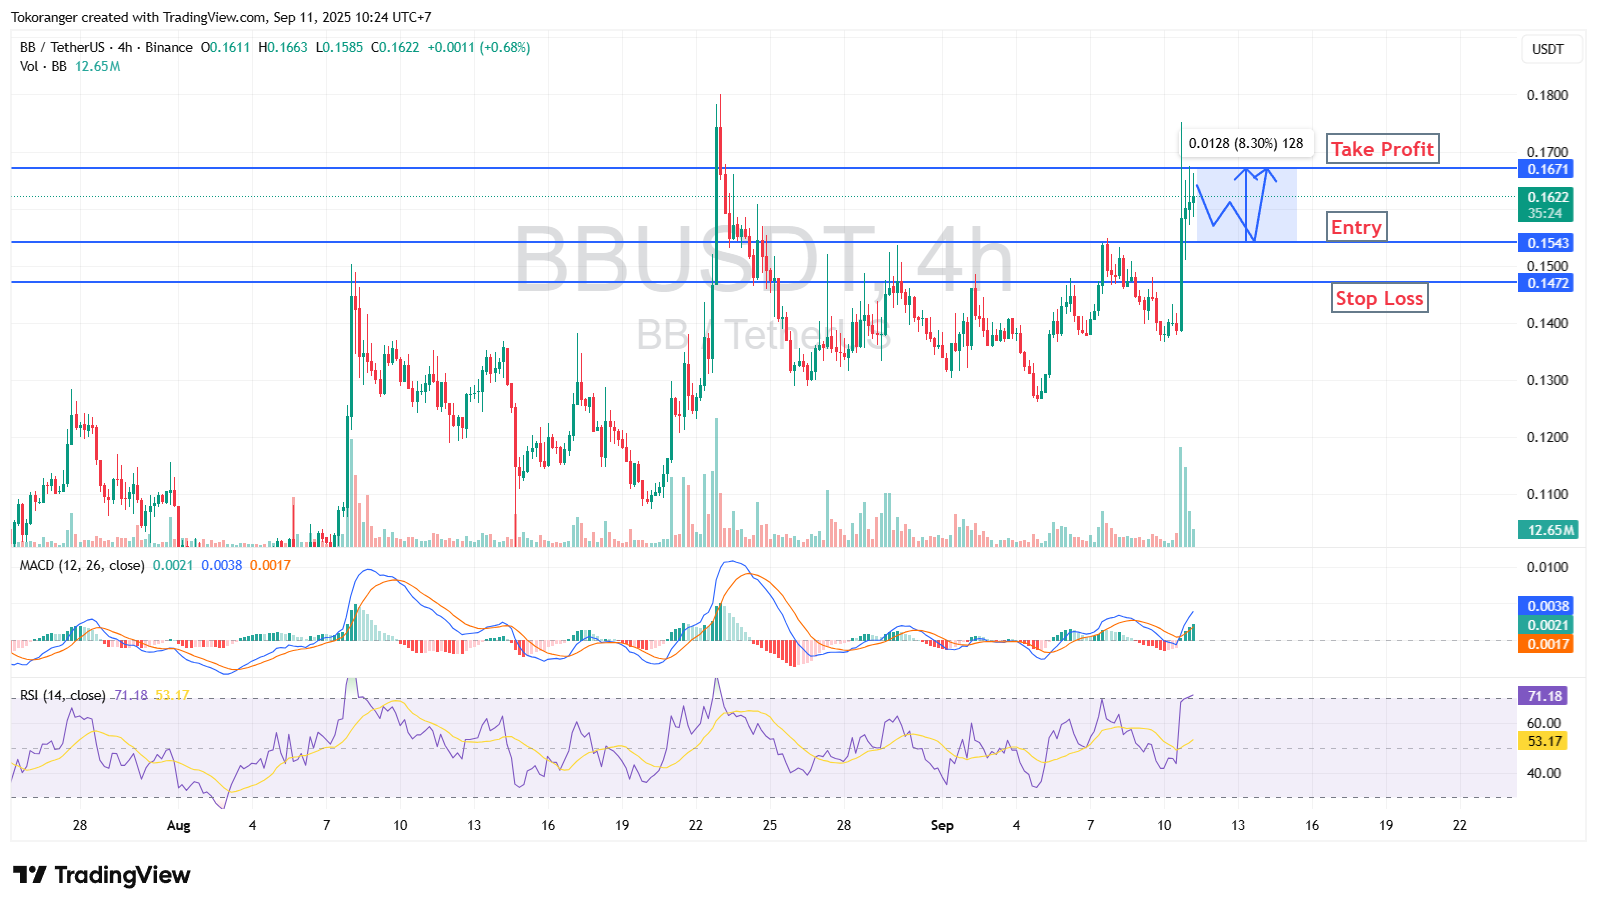The image size is (1597, 909).
Task: Click the Take Profit text label
Action: coord(1383,149)
